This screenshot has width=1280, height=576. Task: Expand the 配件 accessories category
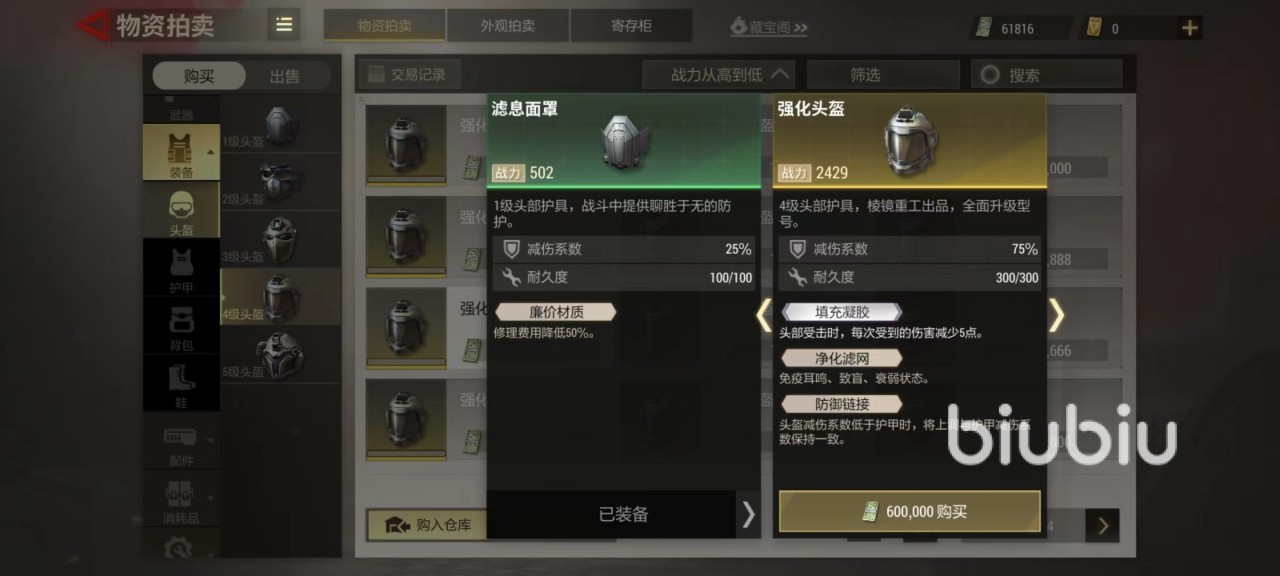[x=181, y=441]
